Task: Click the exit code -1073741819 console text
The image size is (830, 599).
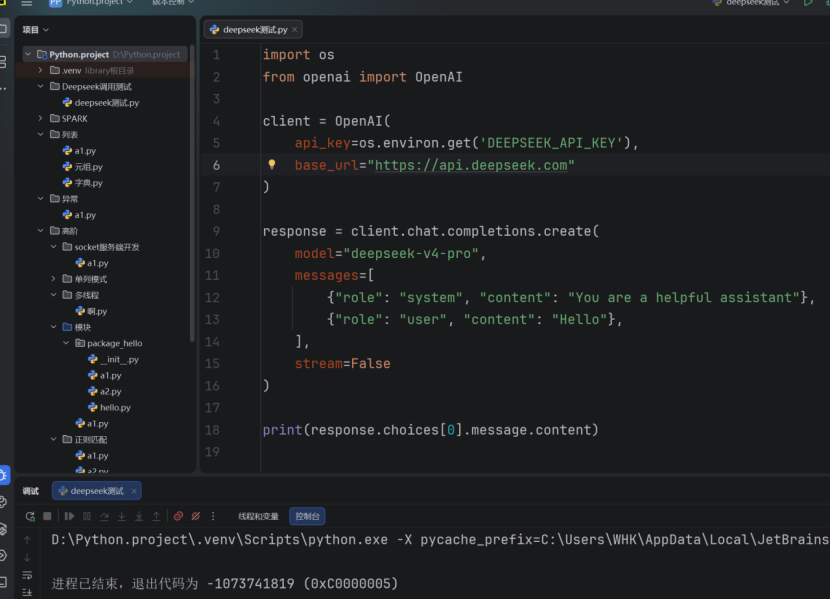Action: click(250, 584)
